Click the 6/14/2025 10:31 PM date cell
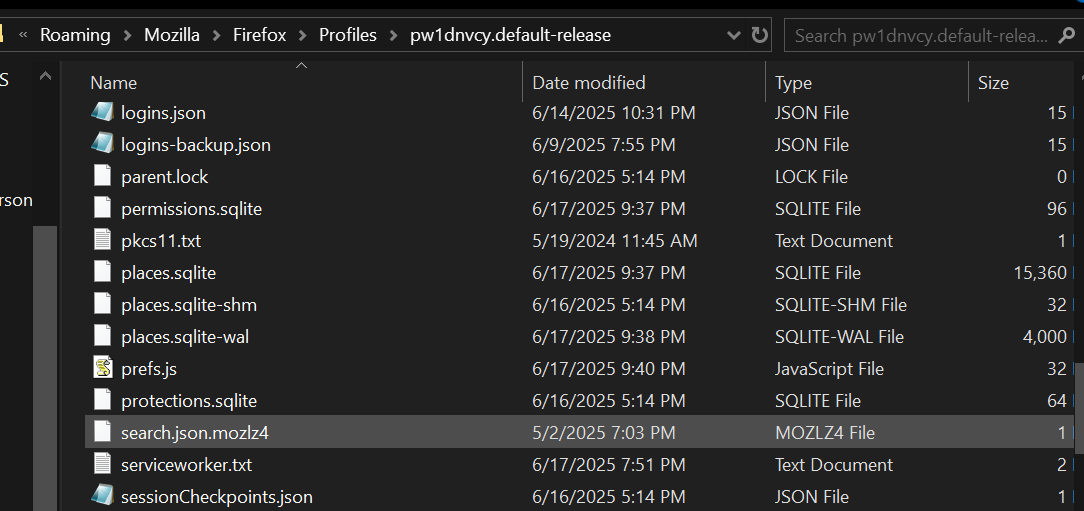Viewport: 1084px width, 511px height. coord(614,112)
